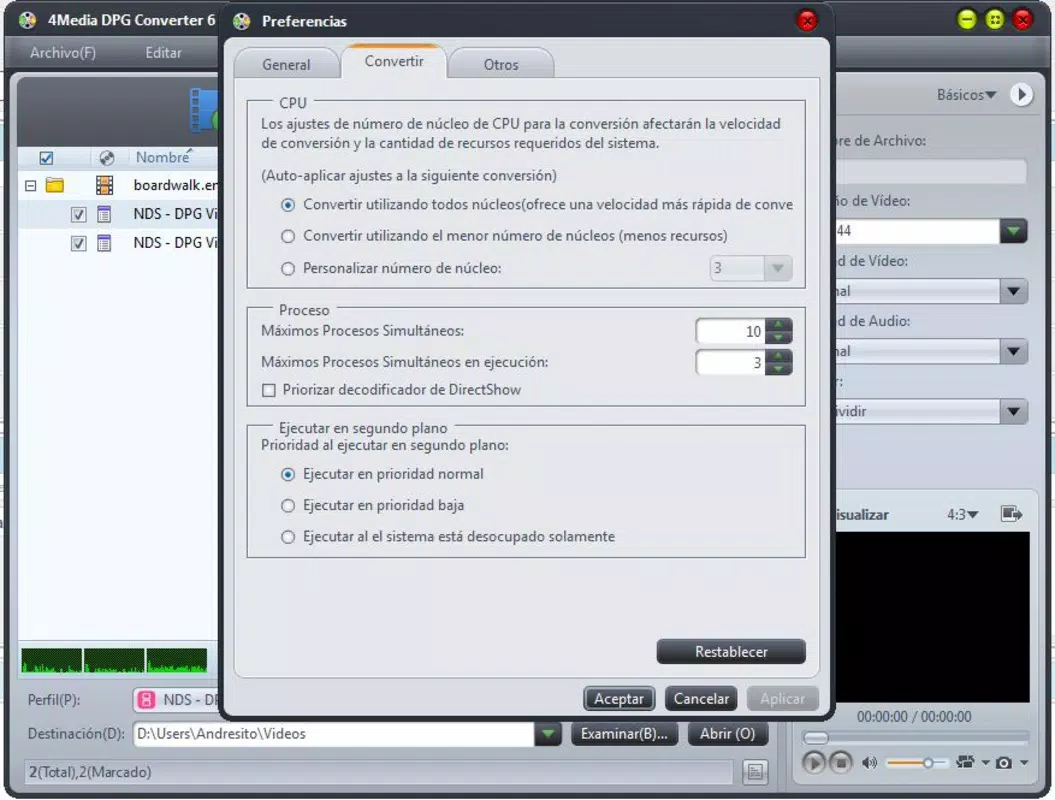Uncheck the second NDS - DPG profile row
The image size is (1055, 800).
[x=79, y=244]
